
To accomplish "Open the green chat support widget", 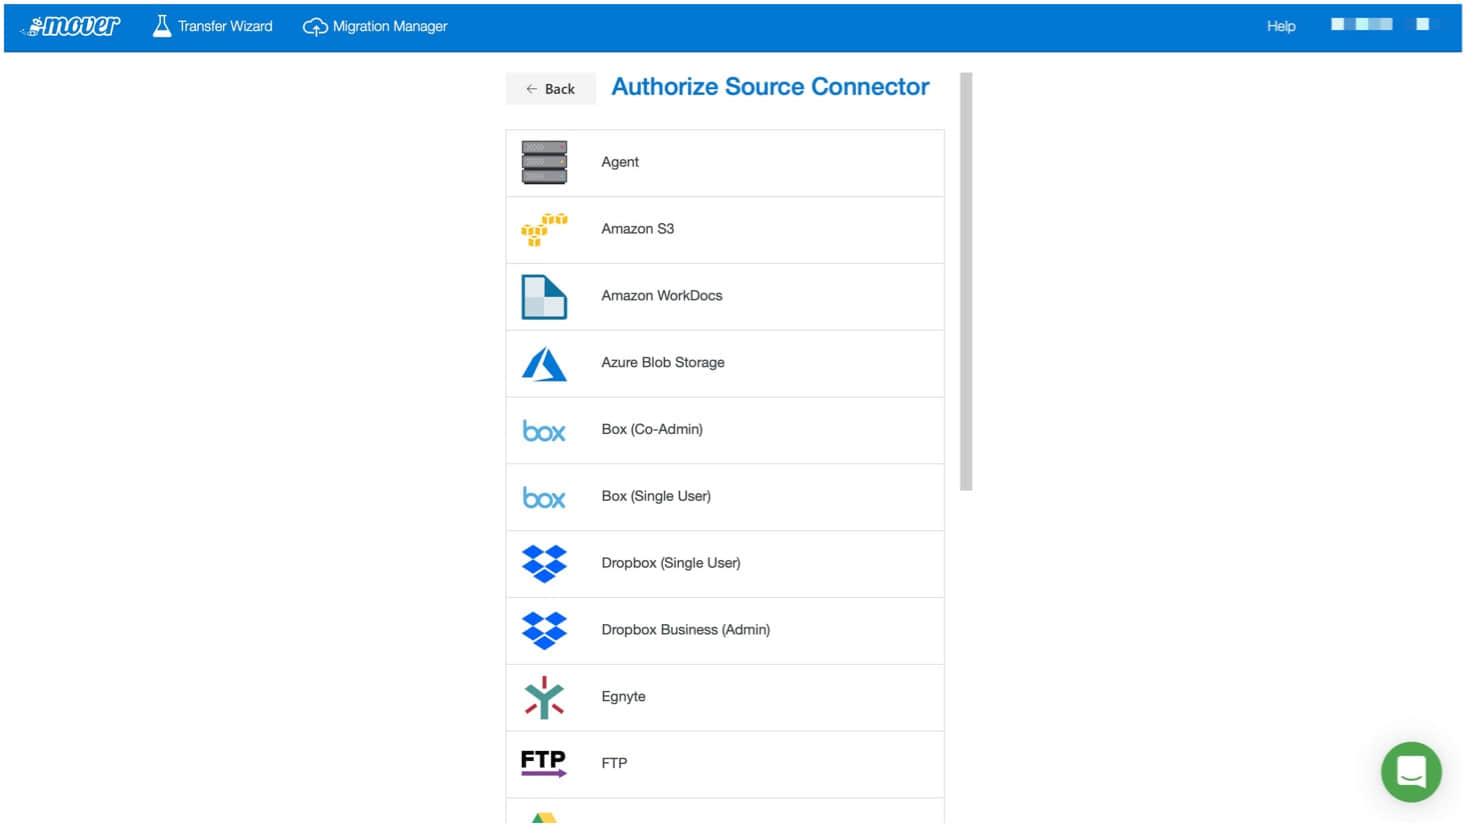I will click(x=1411, y=771).
